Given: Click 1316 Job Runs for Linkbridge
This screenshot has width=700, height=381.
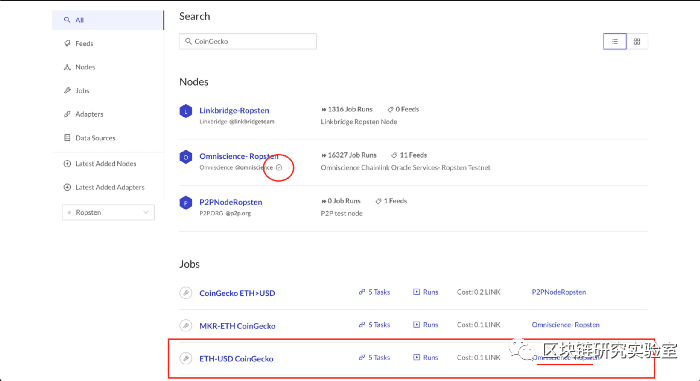Looking at the screenshot, I should (346, 109).
